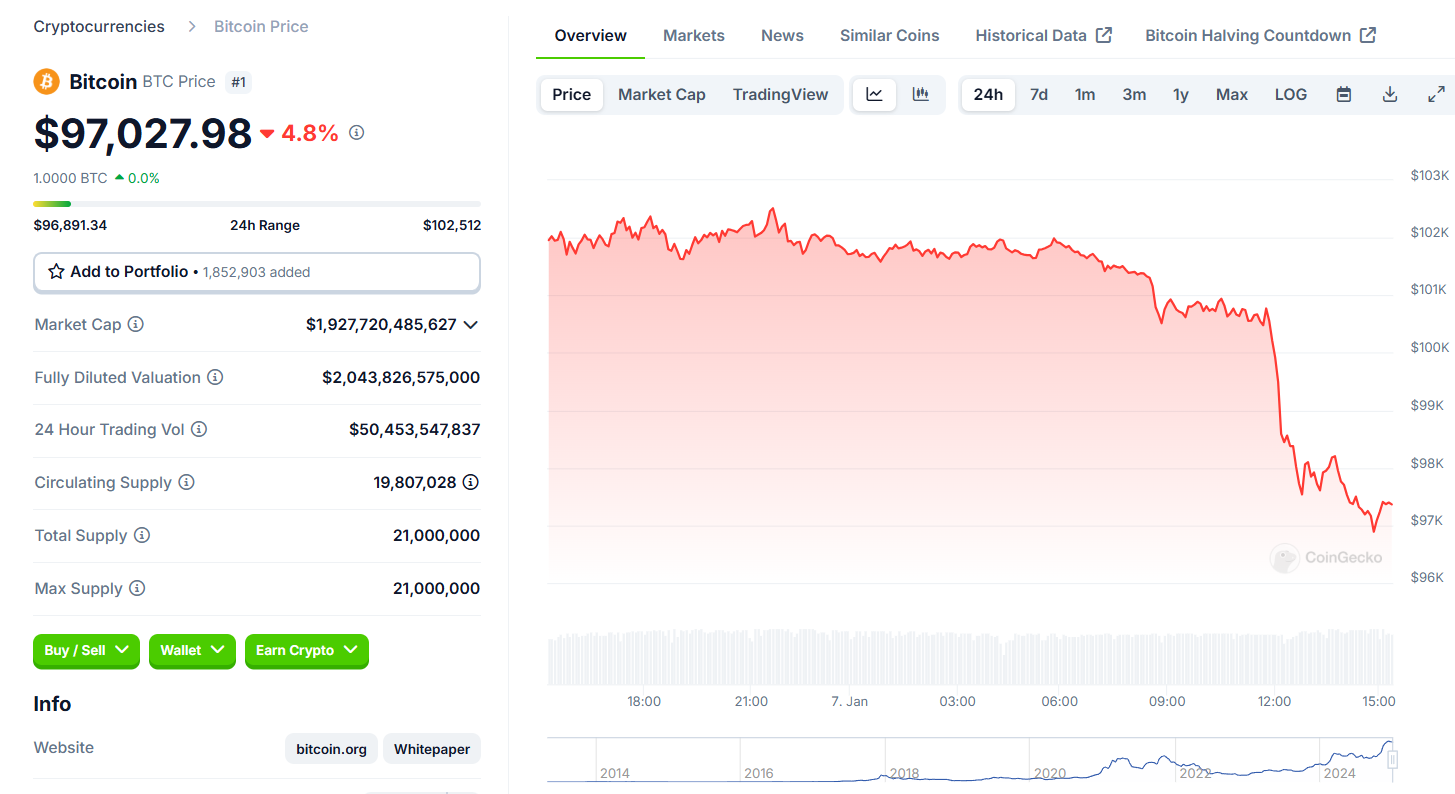The height and width of the screenshot is (794, 1455).
Task: Switch to the News tab
Action: tap(782, 36)
